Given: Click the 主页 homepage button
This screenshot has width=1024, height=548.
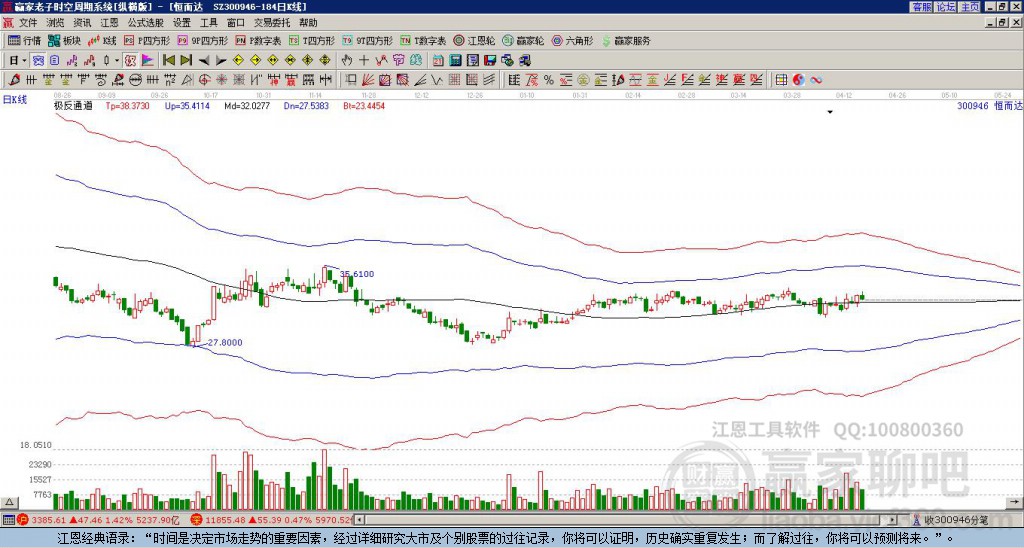Looking at the screenshot, I should coord(970,7).
